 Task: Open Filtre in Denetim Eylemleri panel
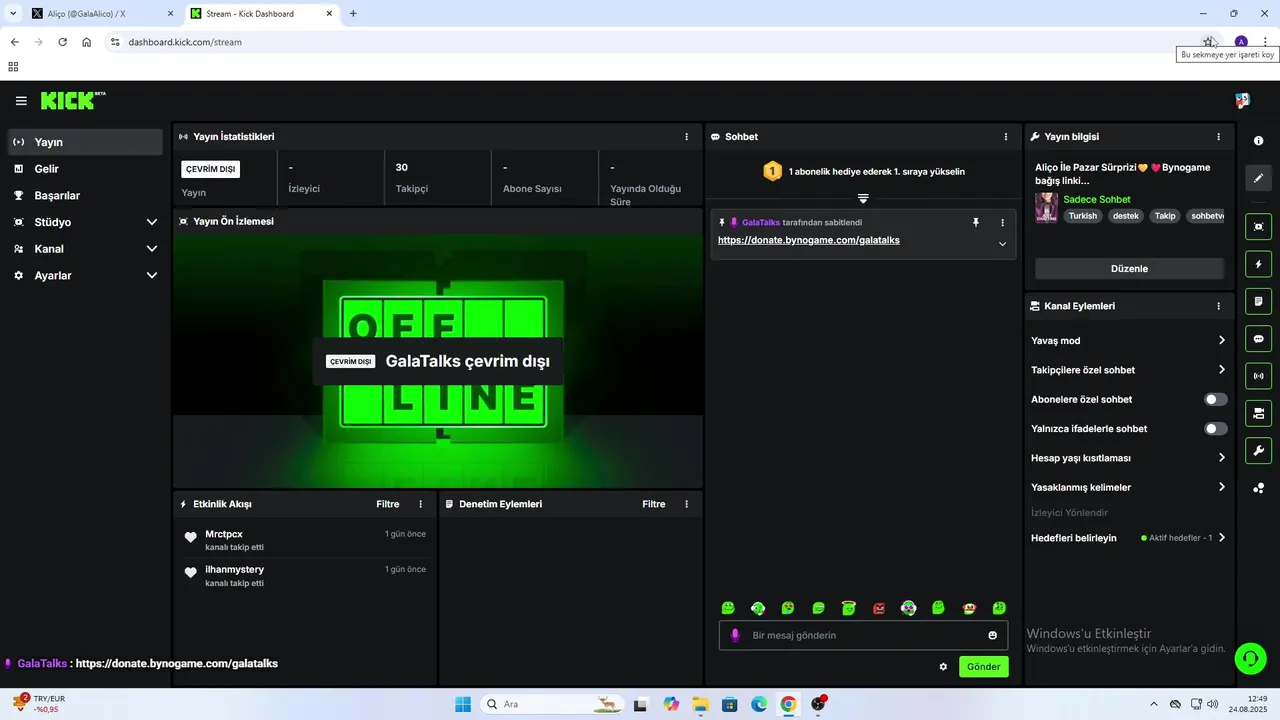click(x=654, y=504)
